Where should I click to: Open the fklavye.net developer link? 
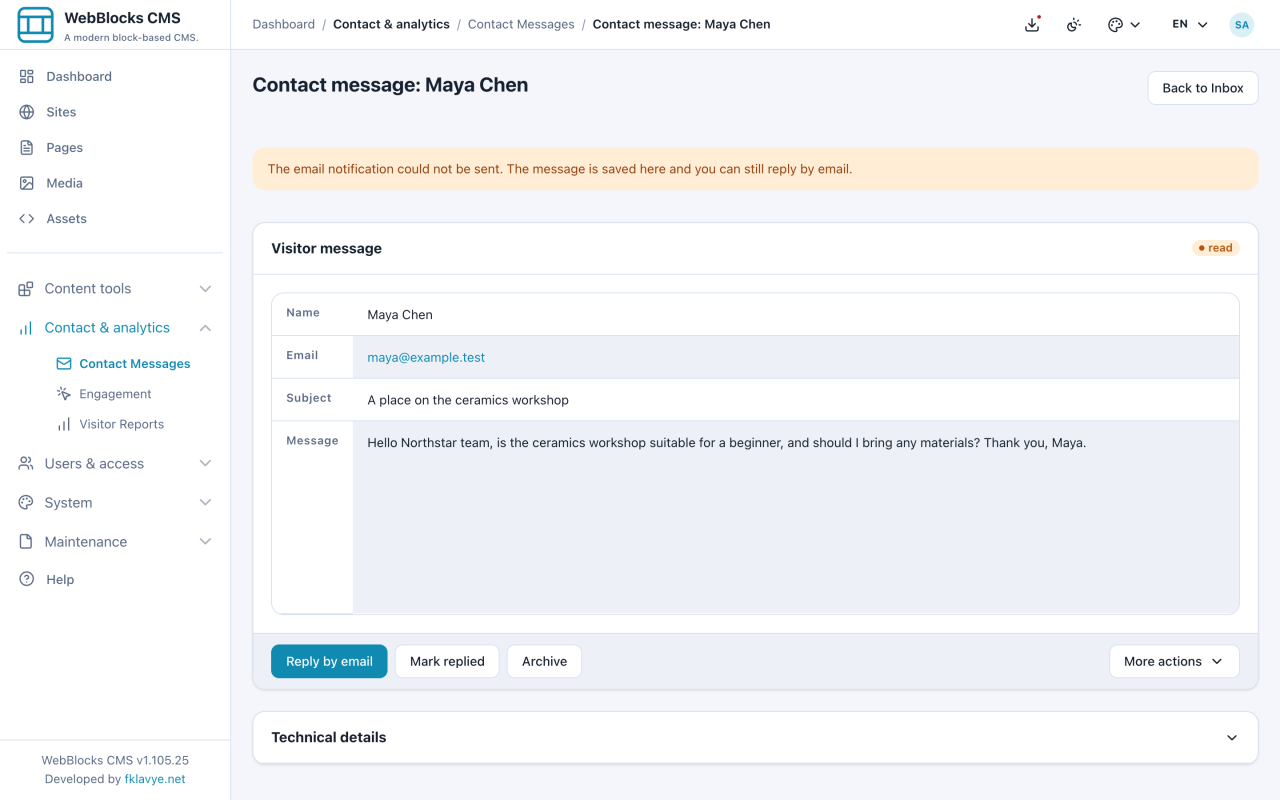(155, 779)
